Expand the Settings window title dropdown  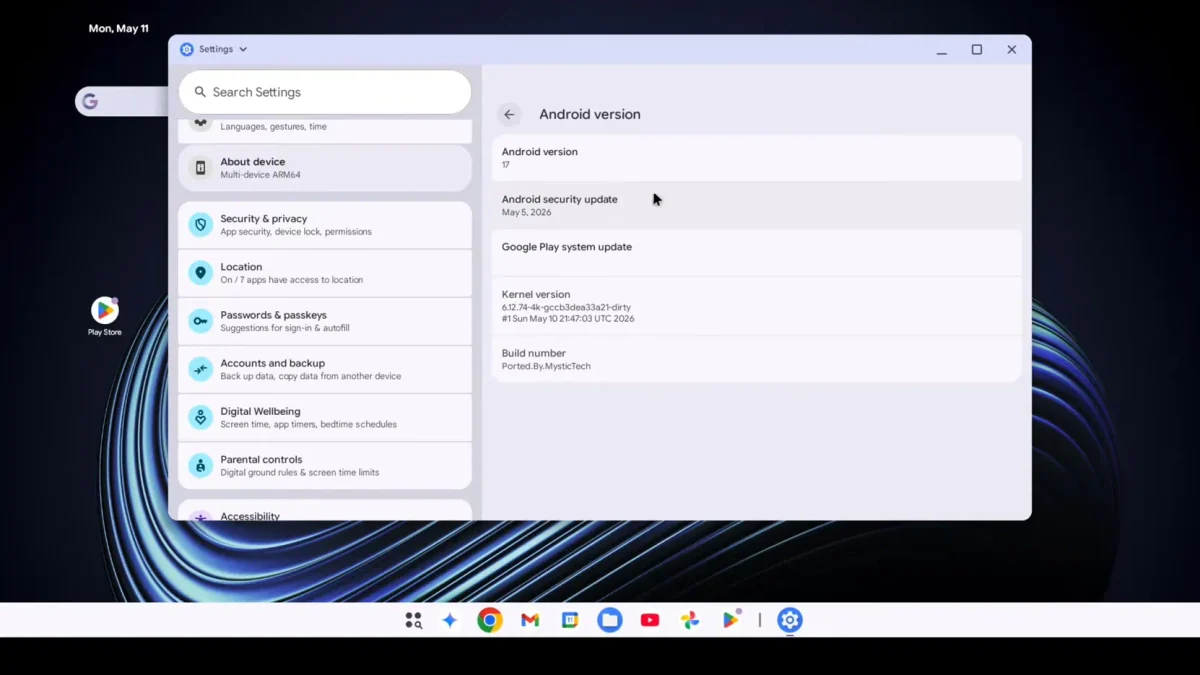tap(243, 49)
